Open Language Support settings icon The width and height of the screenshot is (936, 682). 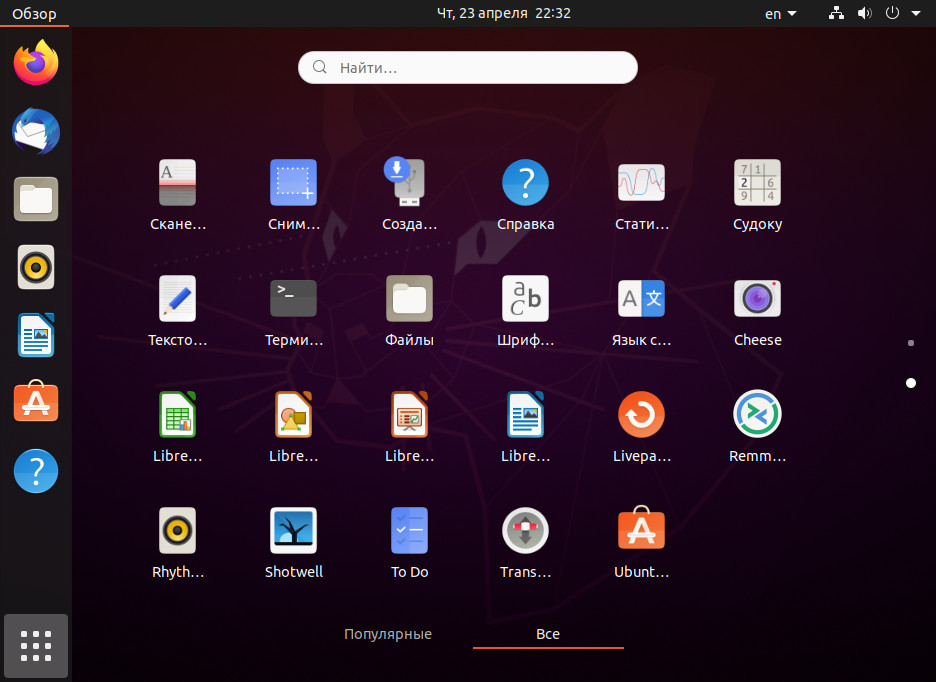click(x=641, y=299)
